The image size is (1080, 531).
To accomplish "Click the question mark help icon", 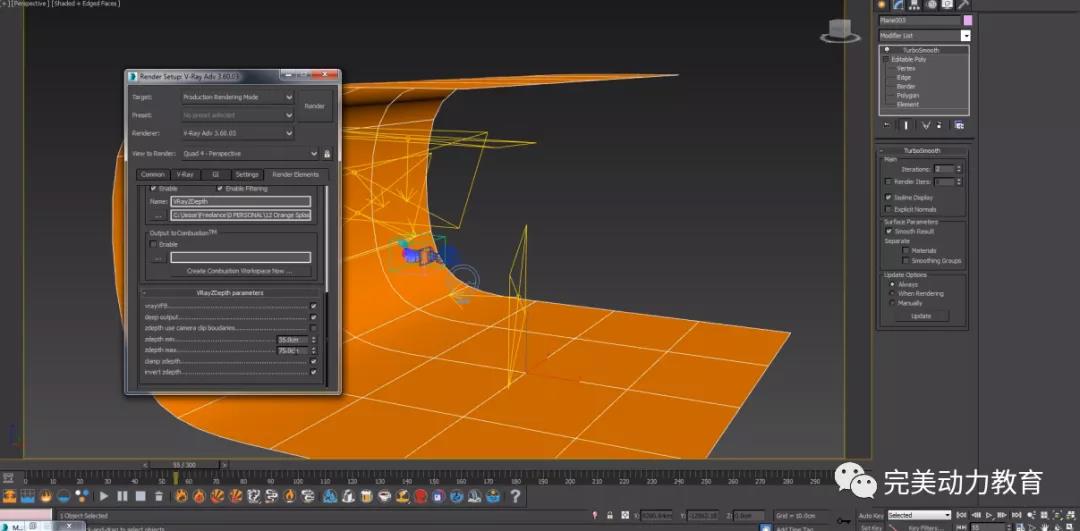I will [x=515, y=496].
